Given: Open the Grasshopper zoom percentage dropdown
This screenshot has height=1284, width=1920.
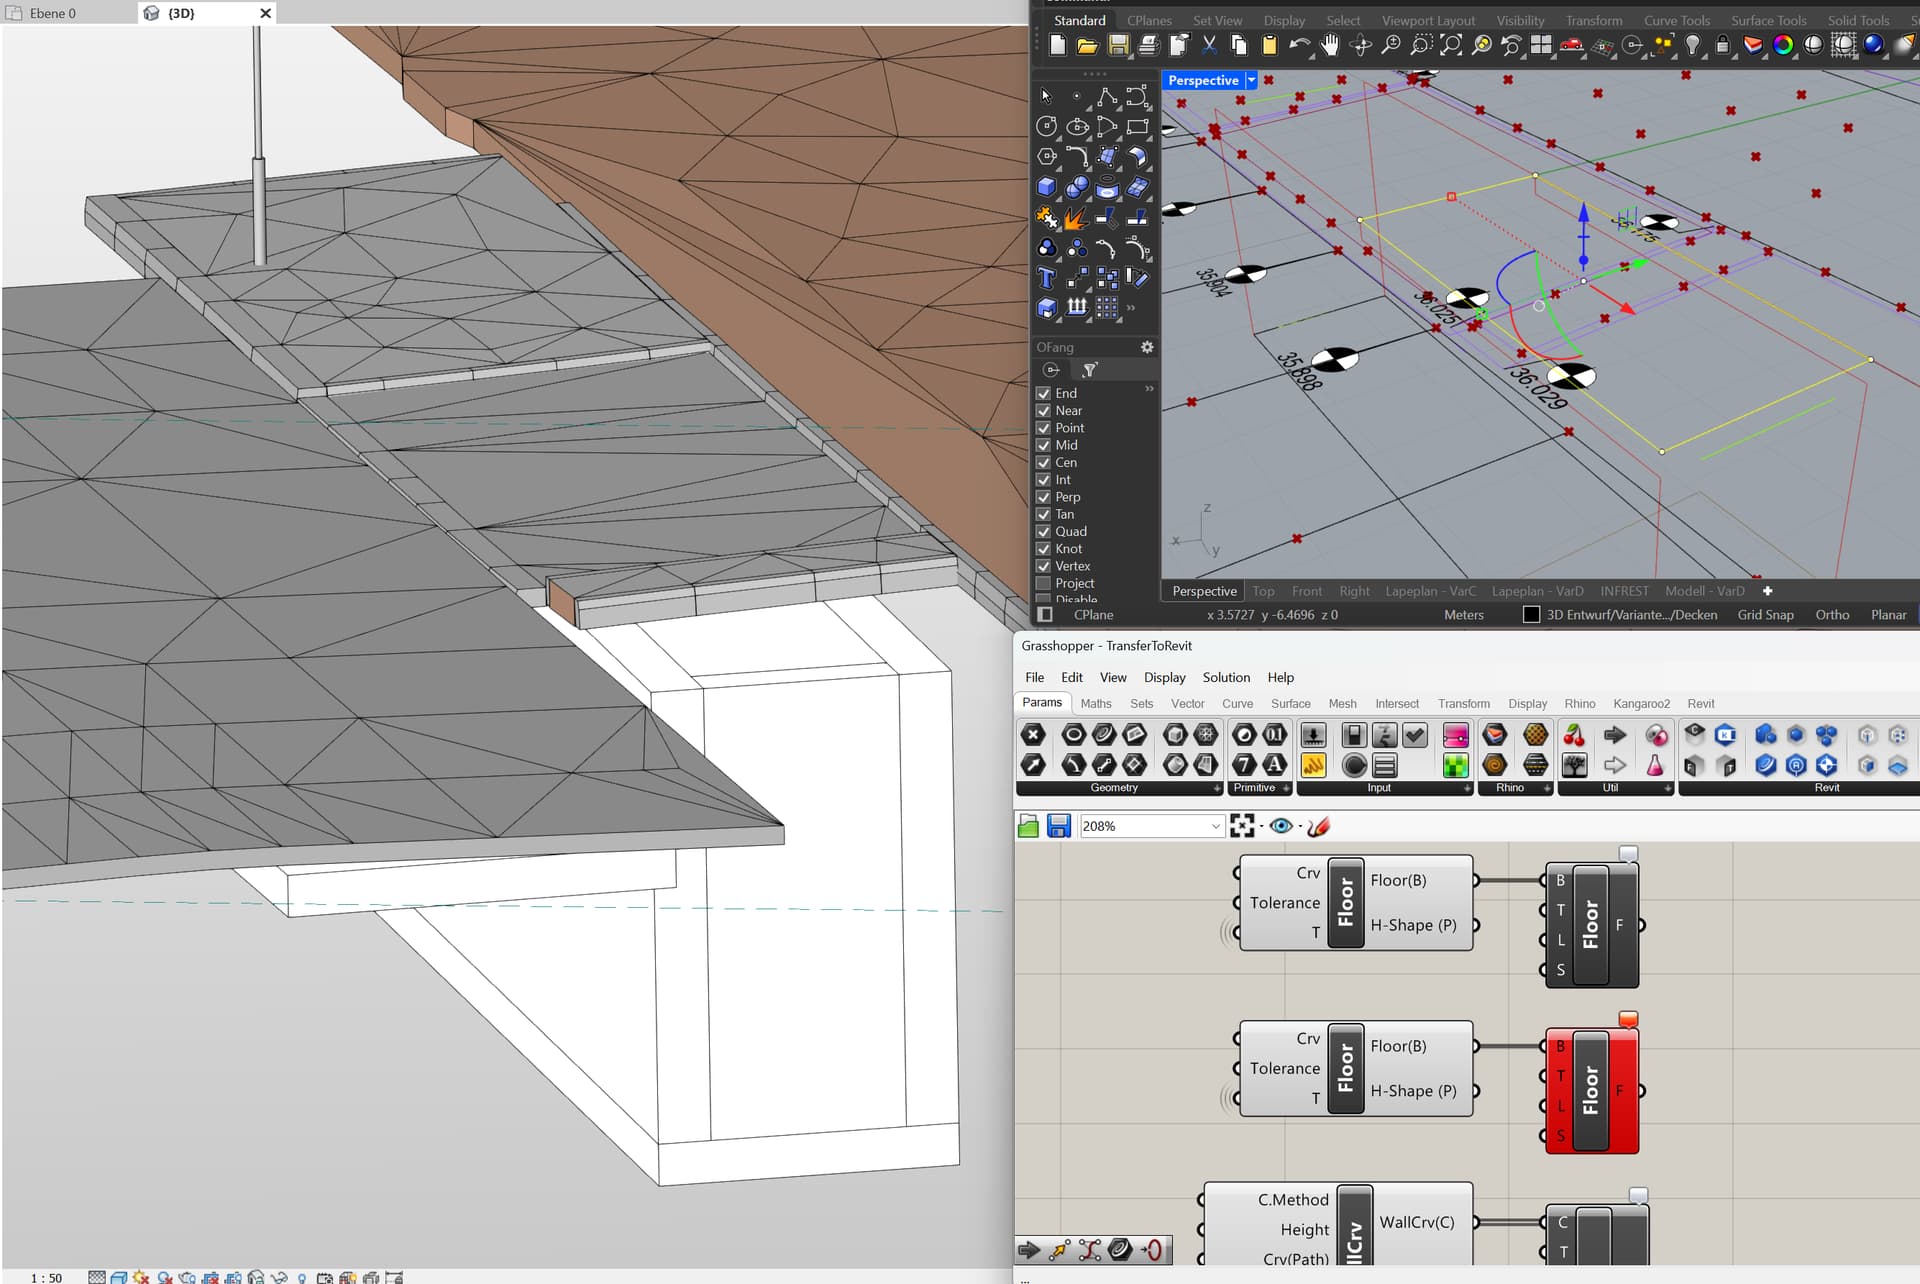Looking at the screenshot, I should click(1215, 826).
